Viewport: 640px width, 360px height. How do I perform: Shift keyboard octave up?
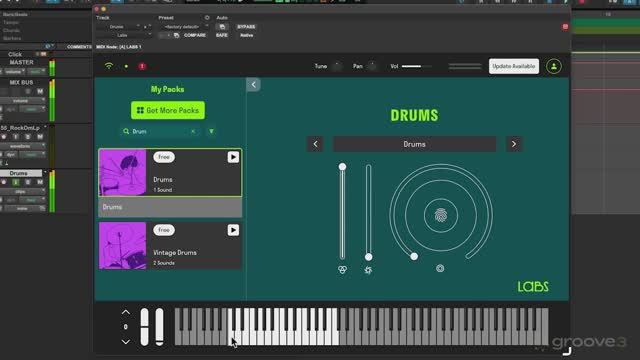(126, 312)
